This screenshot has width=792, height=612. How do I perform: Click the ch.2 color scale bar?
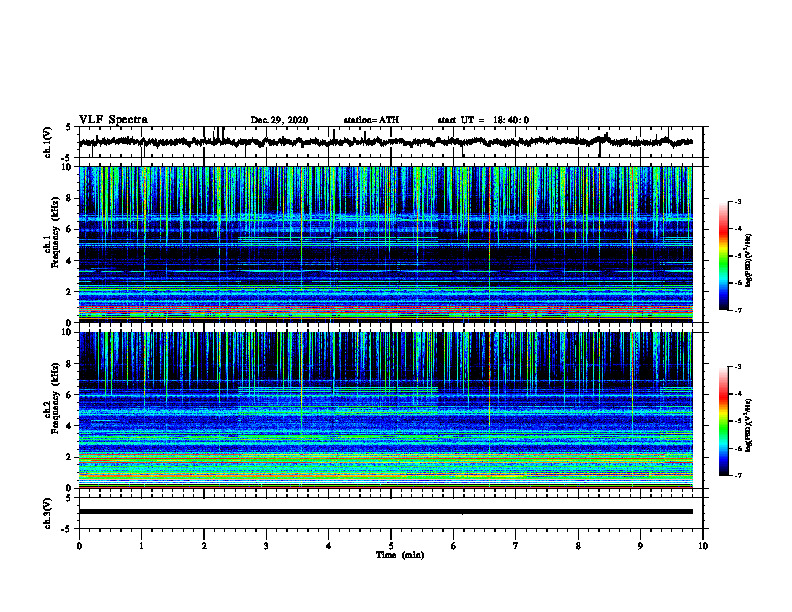(723, 421)
